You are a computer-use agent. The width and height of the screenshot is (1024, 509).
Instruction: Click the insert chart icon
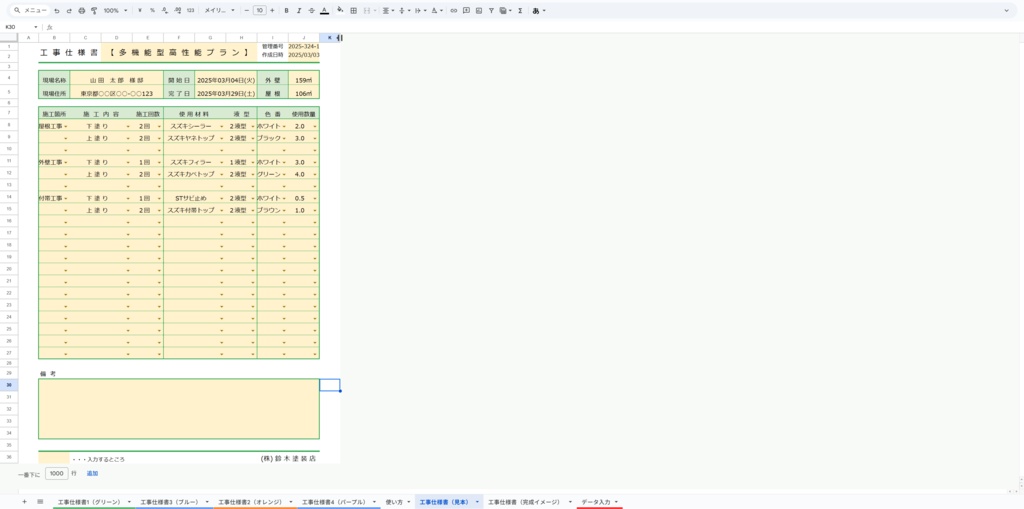coord(479,10)
